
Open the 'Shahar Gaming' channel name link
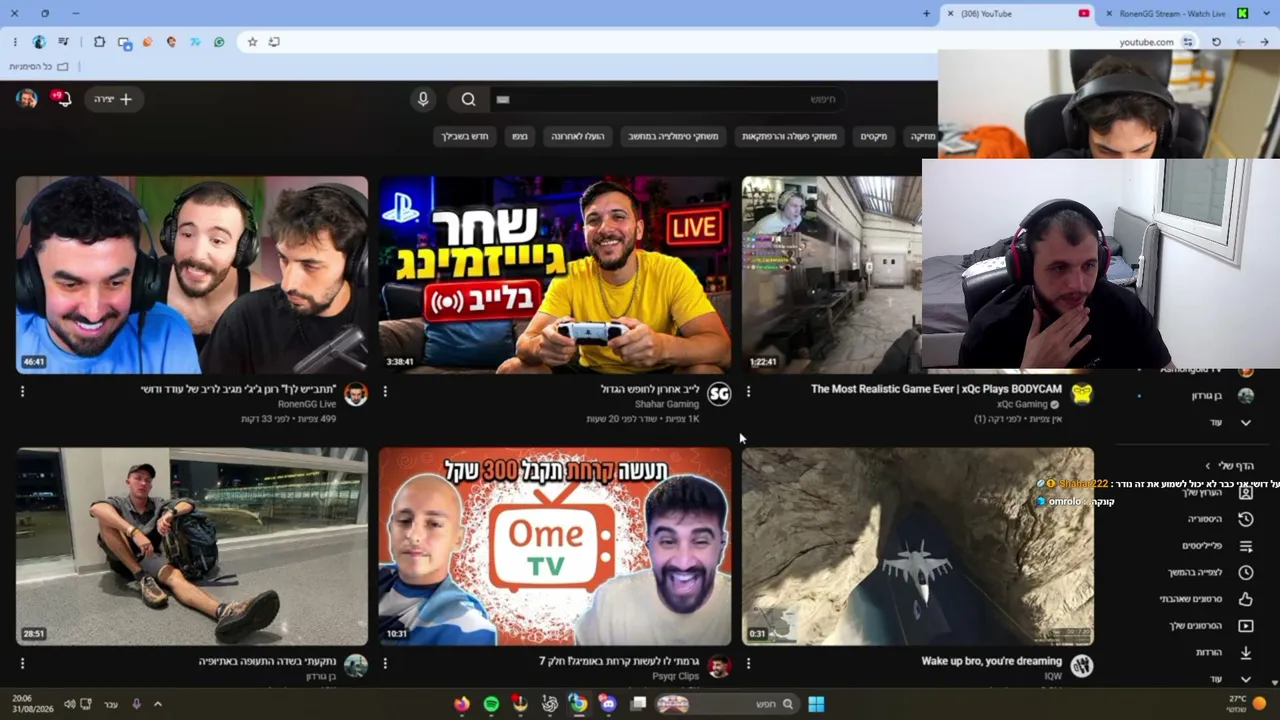[x=667, y=404]
